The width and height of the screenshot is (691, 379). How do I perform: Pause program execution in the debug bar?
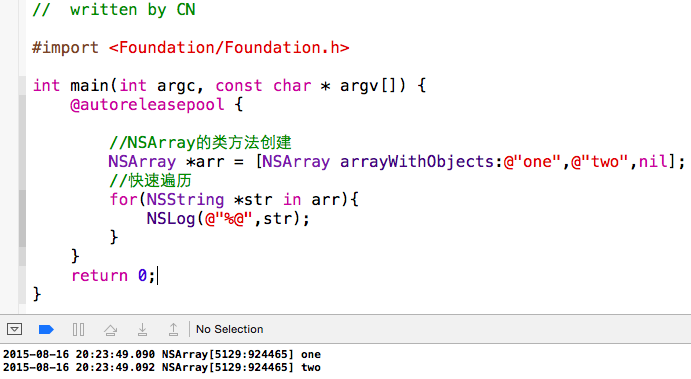coord(78,329)
